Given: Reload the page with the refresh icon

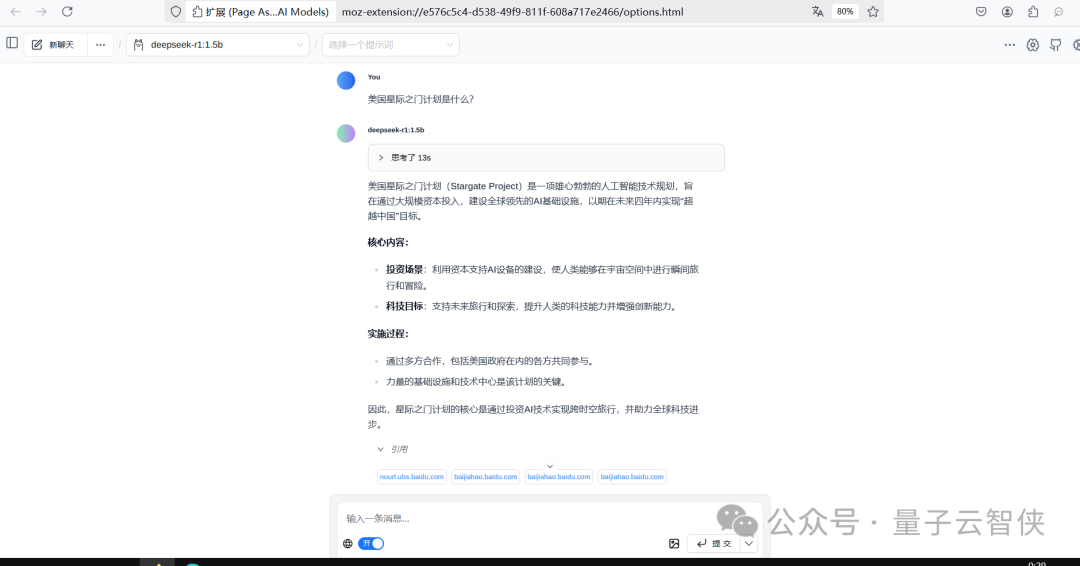Looking at the screenshot, I should 68,12.
